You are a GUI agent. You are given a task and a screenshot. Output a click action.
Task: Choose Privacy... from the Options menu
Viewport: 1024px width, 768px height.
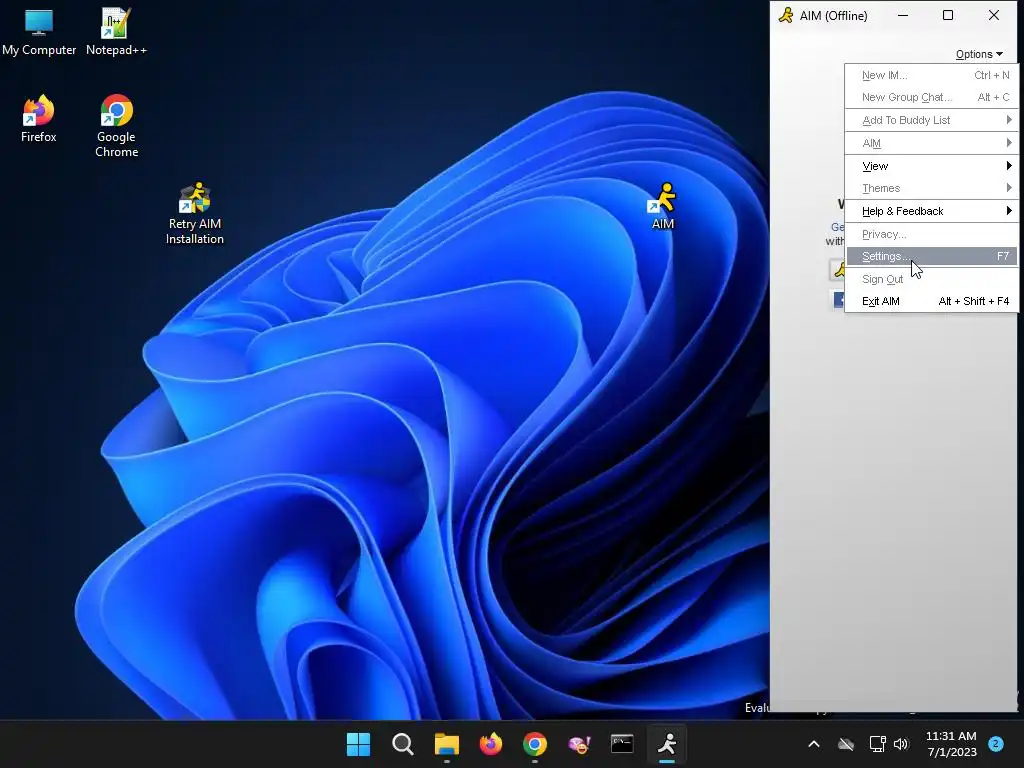pyautogui.click(x=931, y=234)
